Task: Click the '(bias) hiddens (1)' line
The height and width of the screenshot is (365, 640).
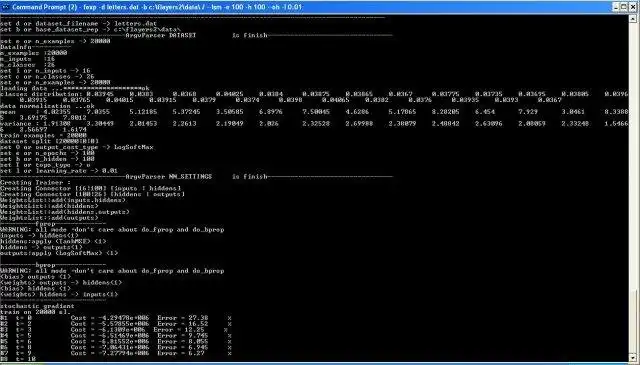Action: click(x=35, y=288)
